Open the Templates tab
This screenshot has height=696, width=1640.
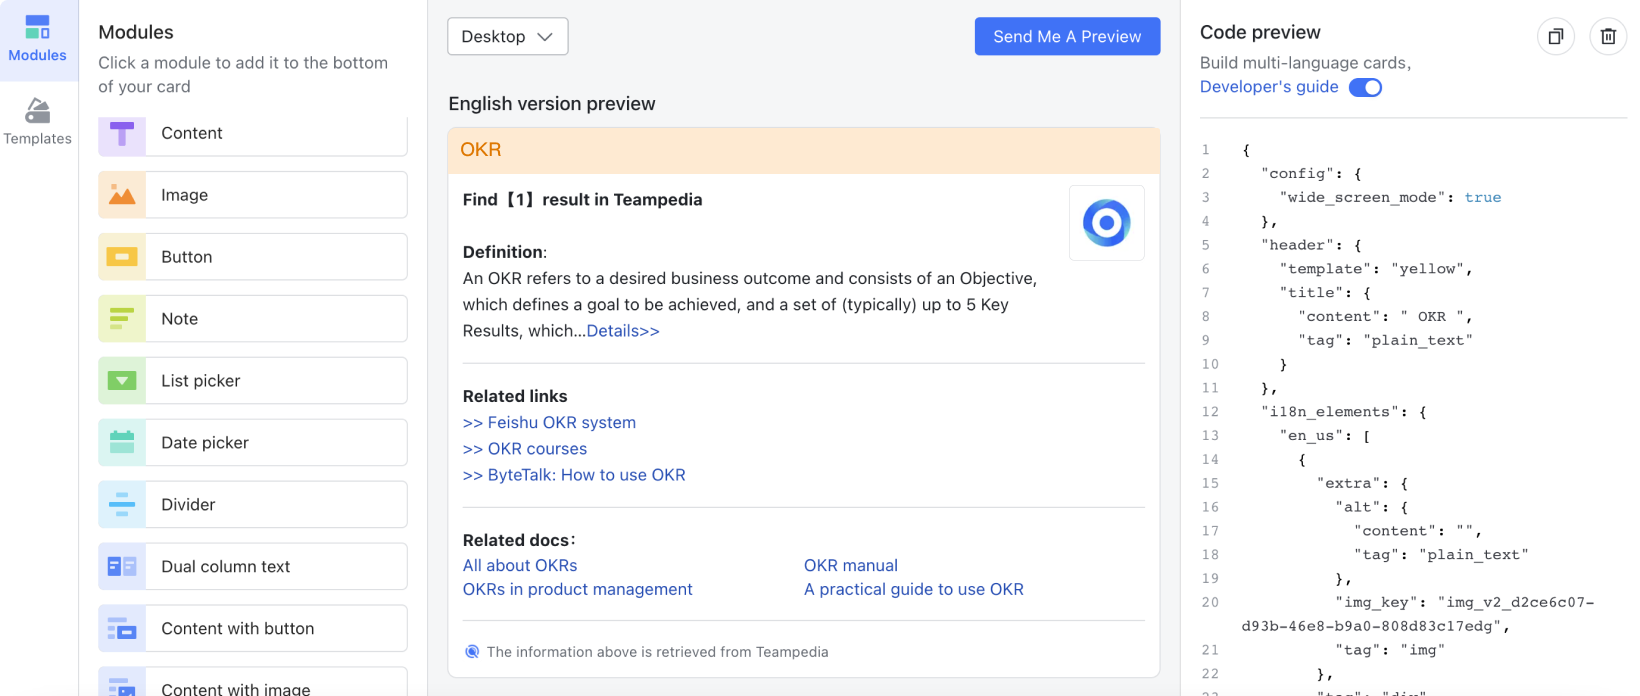coord(38,122)
